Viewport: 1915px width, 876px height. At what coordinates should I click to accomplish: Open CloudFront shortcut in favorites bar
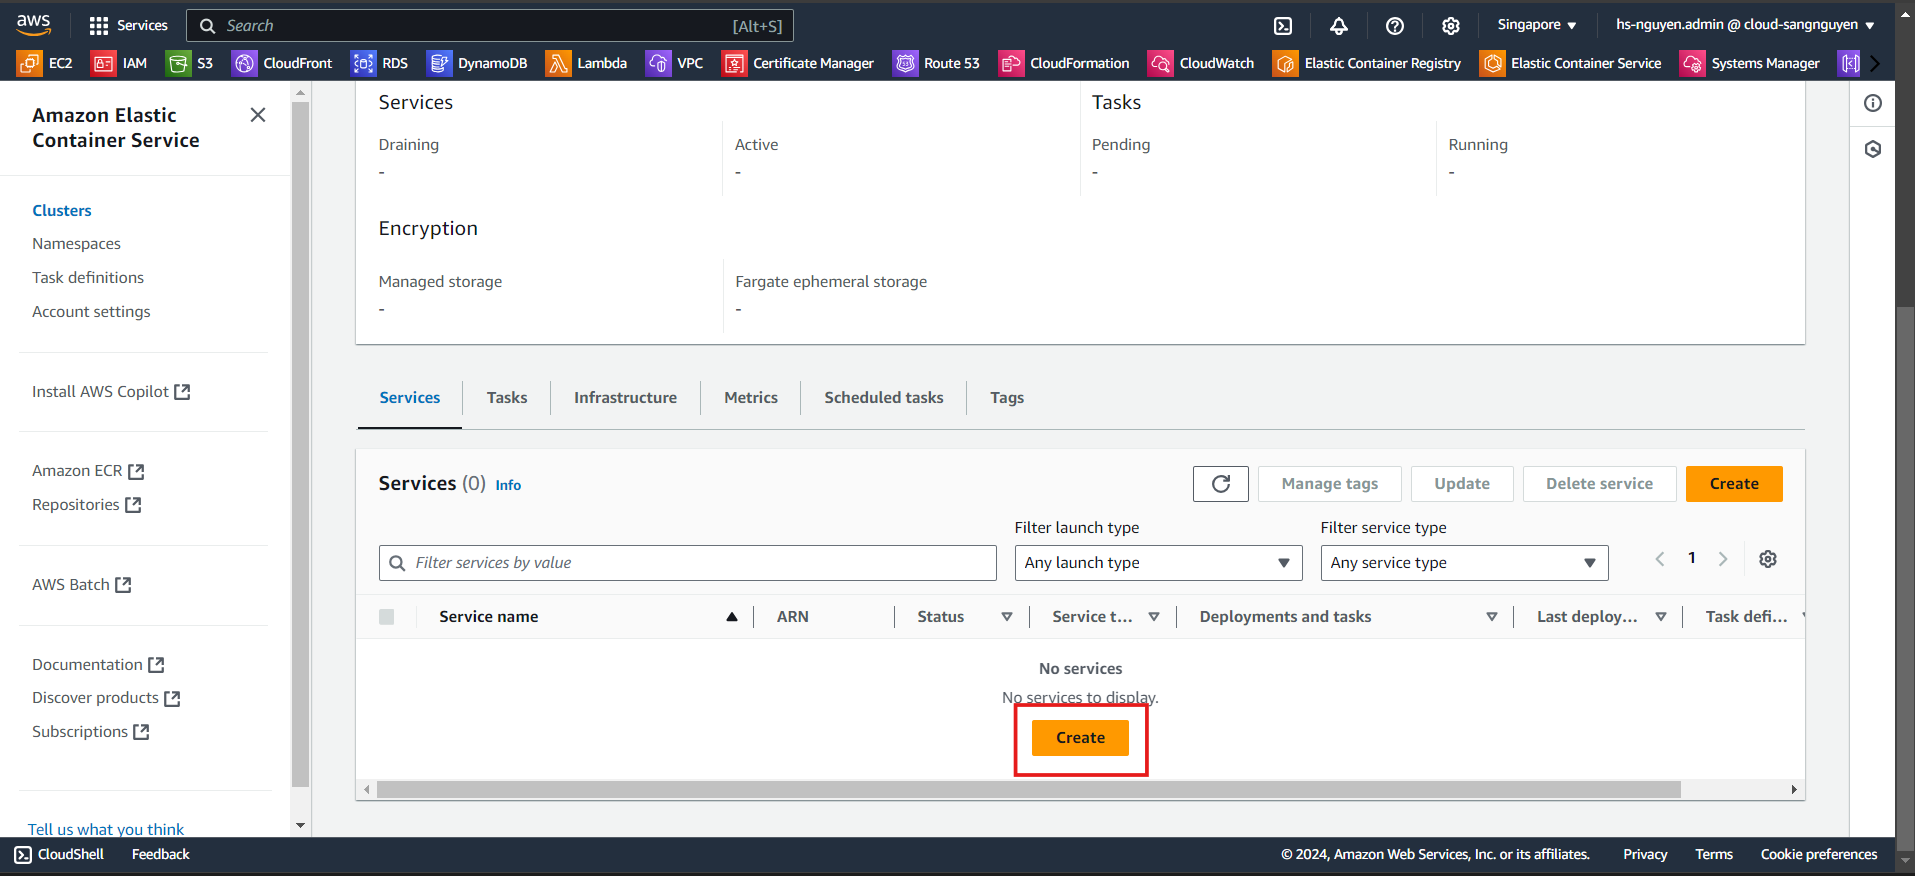(282, 63)
